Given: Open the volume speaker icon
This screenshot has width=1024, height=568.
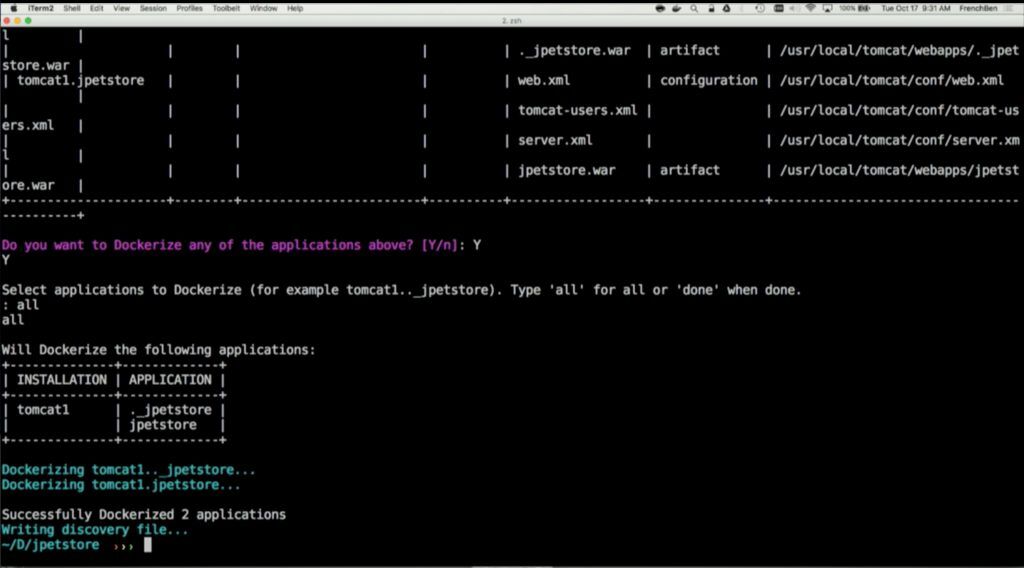Looking at the screenshot, I should click(x=793, y=8).
